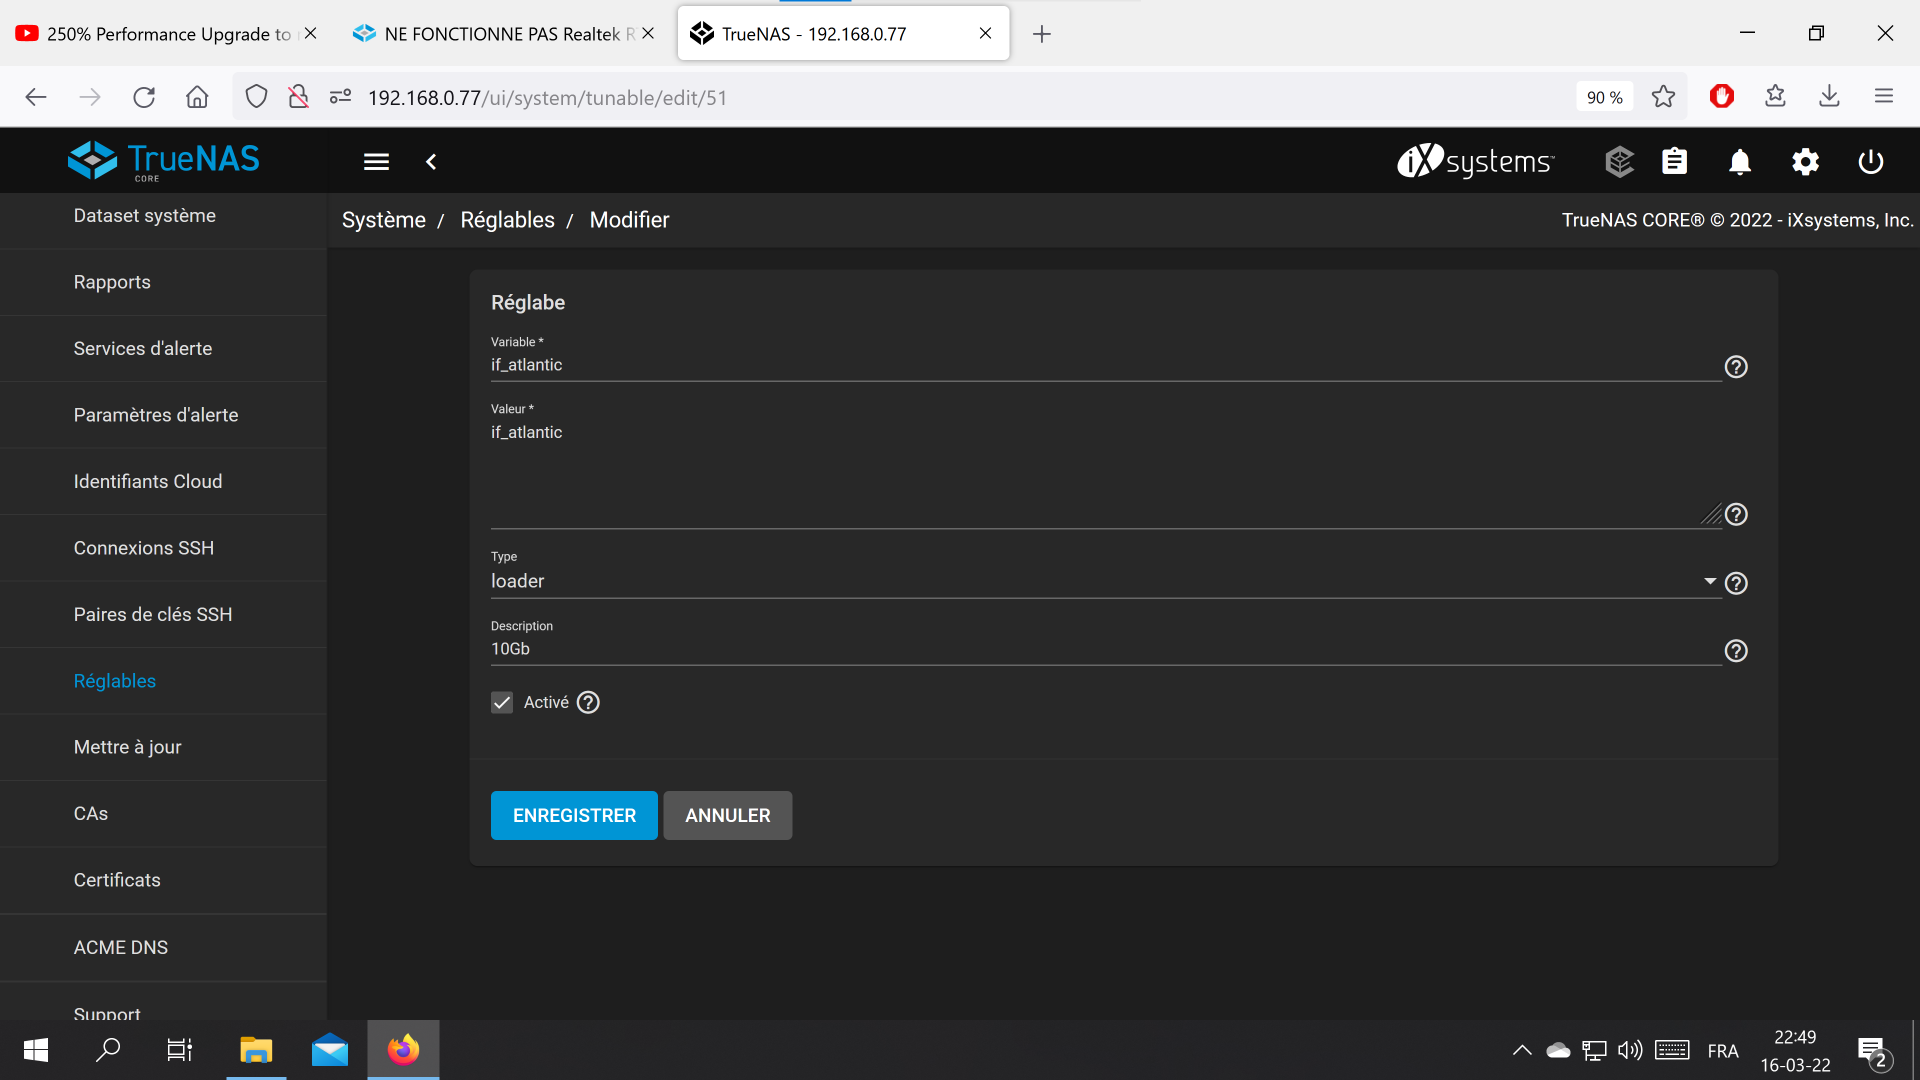This screenshot has width=1920, height=1080.
Task: Open ACME DNS in the sidebar
Action: [x=163, y=947]
